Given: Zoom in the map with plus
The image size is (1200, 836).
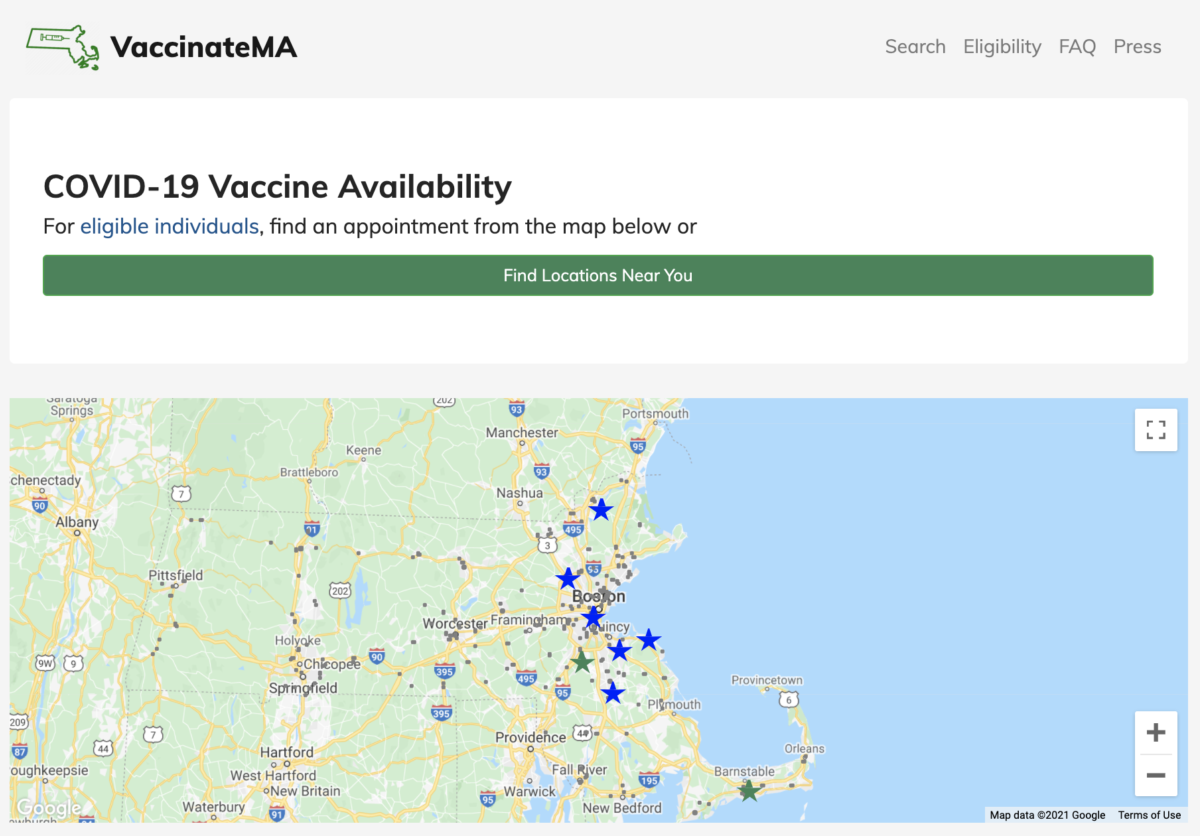Looking at the screenshot, I should point(1156,733).
